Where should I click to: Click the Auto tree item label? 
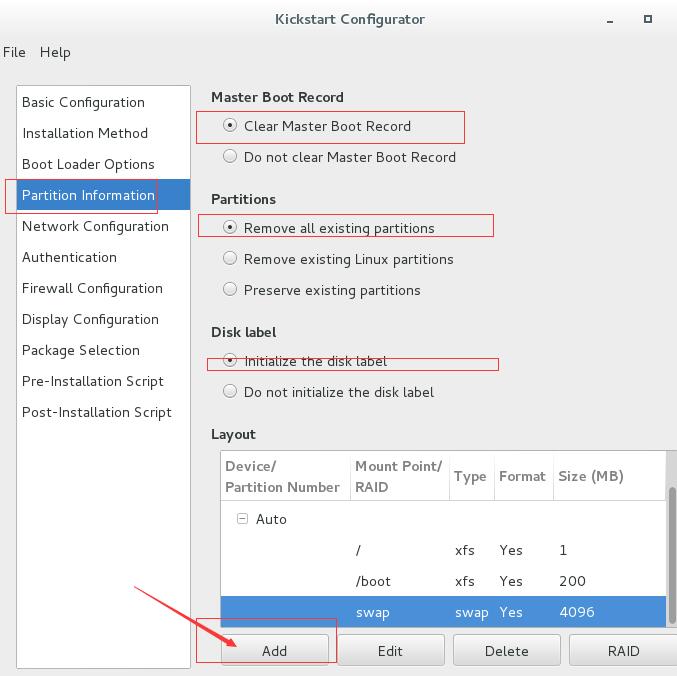click(271, 519)
